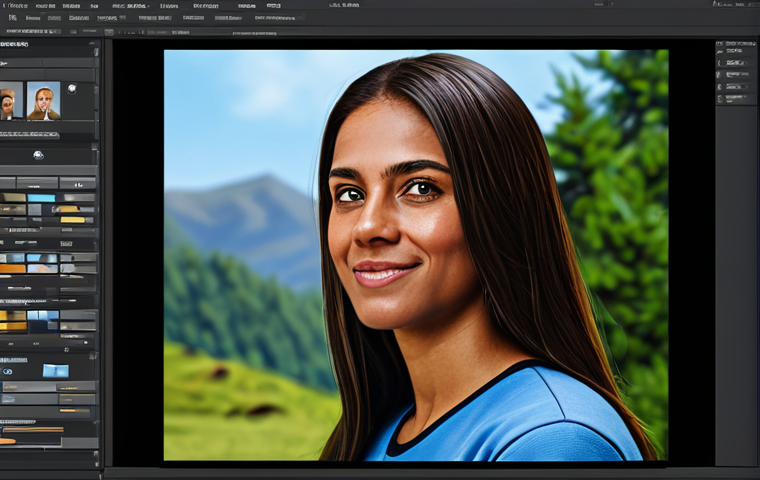The height and width of the screenshot is (480, 760).
Task: Select the blonde woman portrait thumbnail
Action: point(43,101)
